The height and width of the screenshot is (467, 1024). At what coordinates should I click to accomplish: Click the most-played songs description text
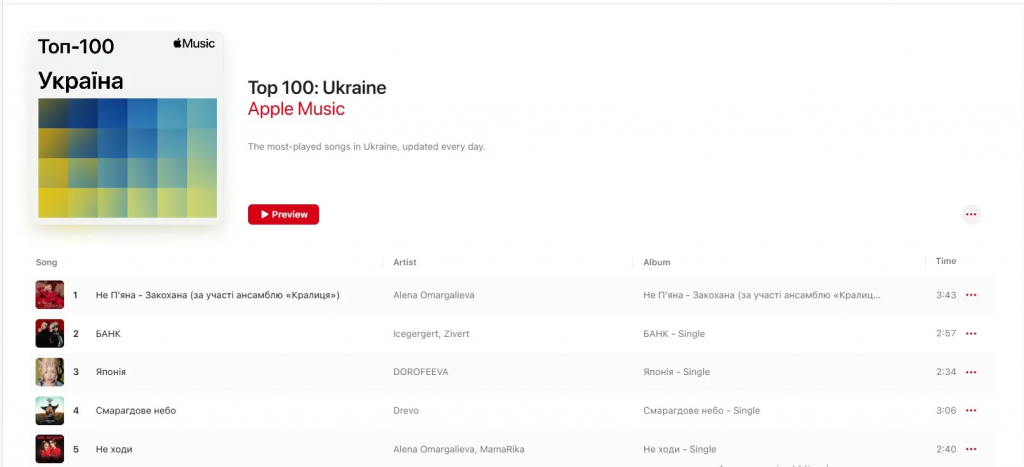click(366, 147)
